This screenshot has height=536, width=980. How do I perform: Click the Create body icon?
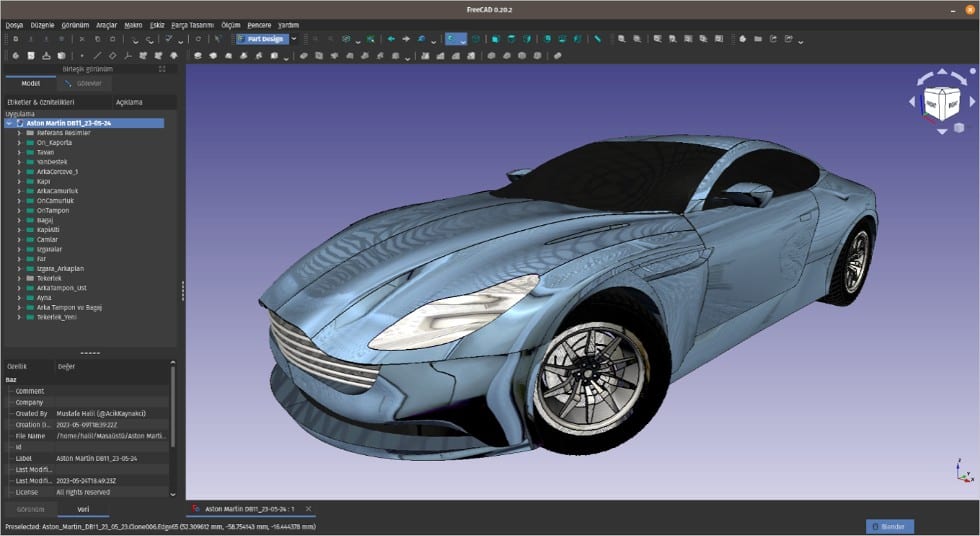16,56
